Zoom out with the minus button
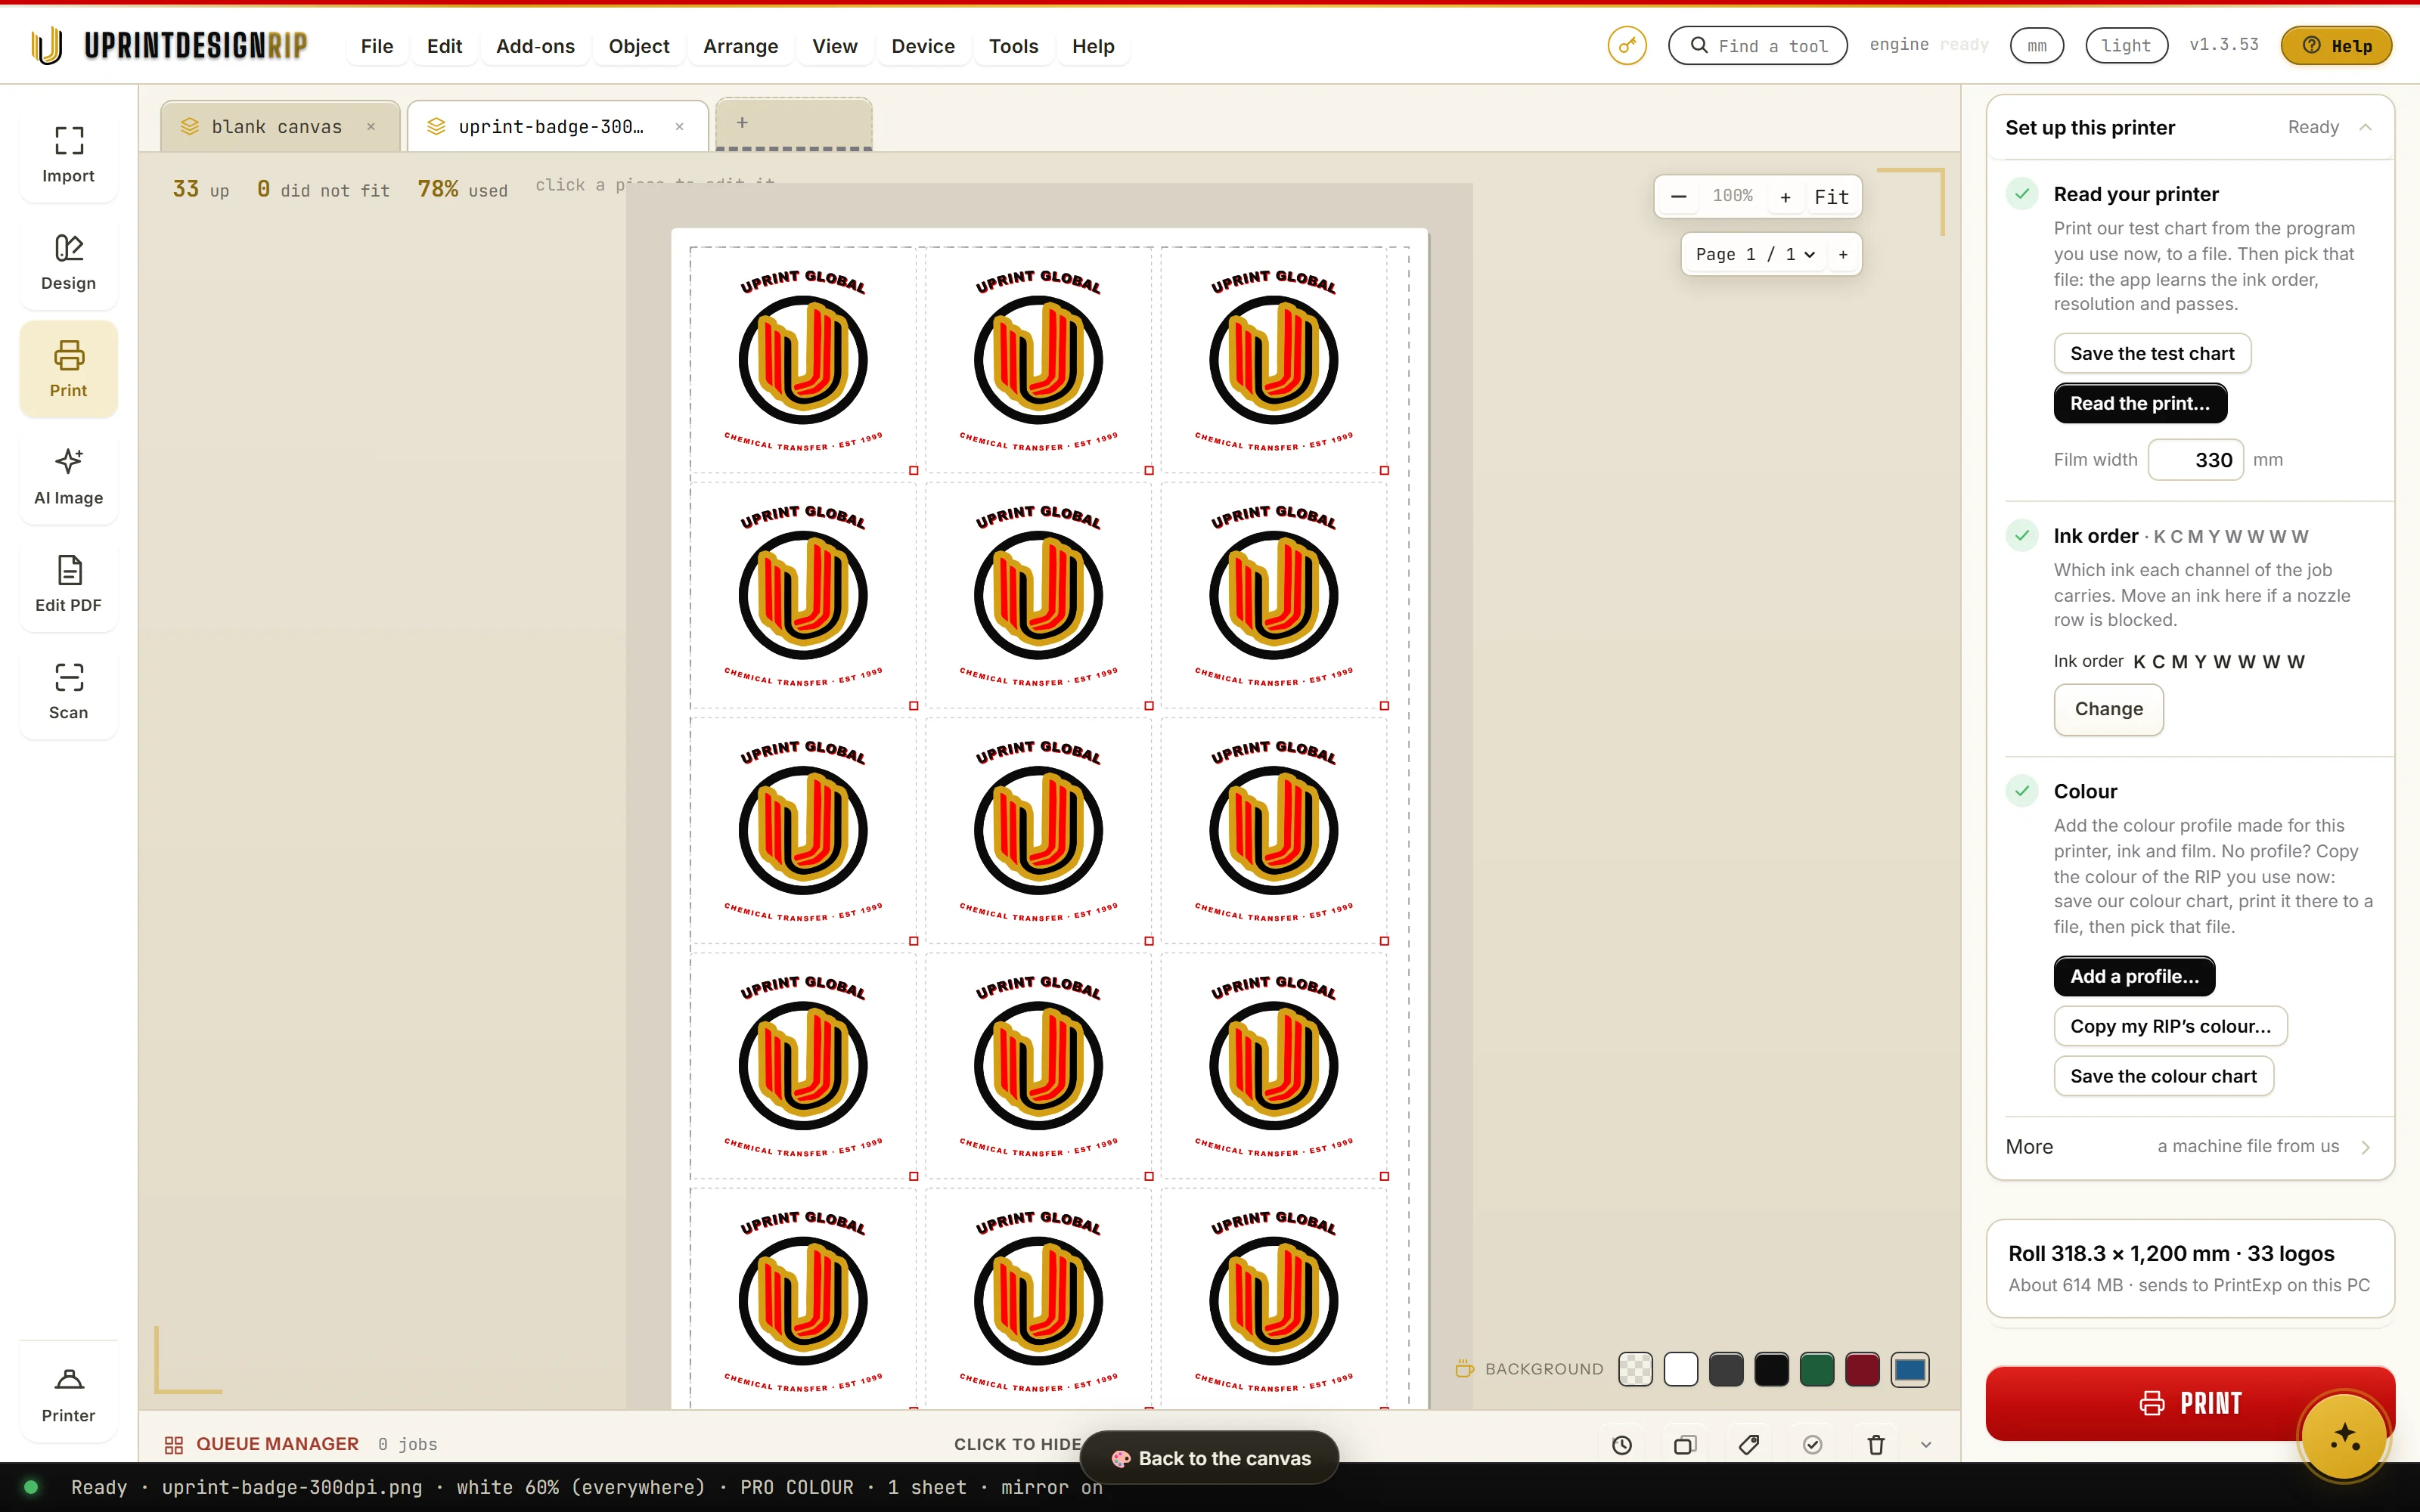 click(1679, 196)
